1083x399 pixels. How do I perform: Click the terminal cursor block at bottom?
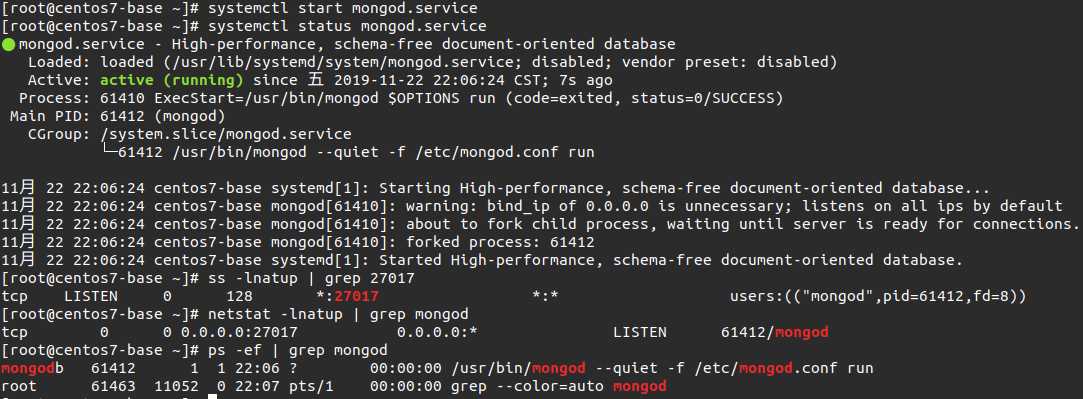(212, 396)
